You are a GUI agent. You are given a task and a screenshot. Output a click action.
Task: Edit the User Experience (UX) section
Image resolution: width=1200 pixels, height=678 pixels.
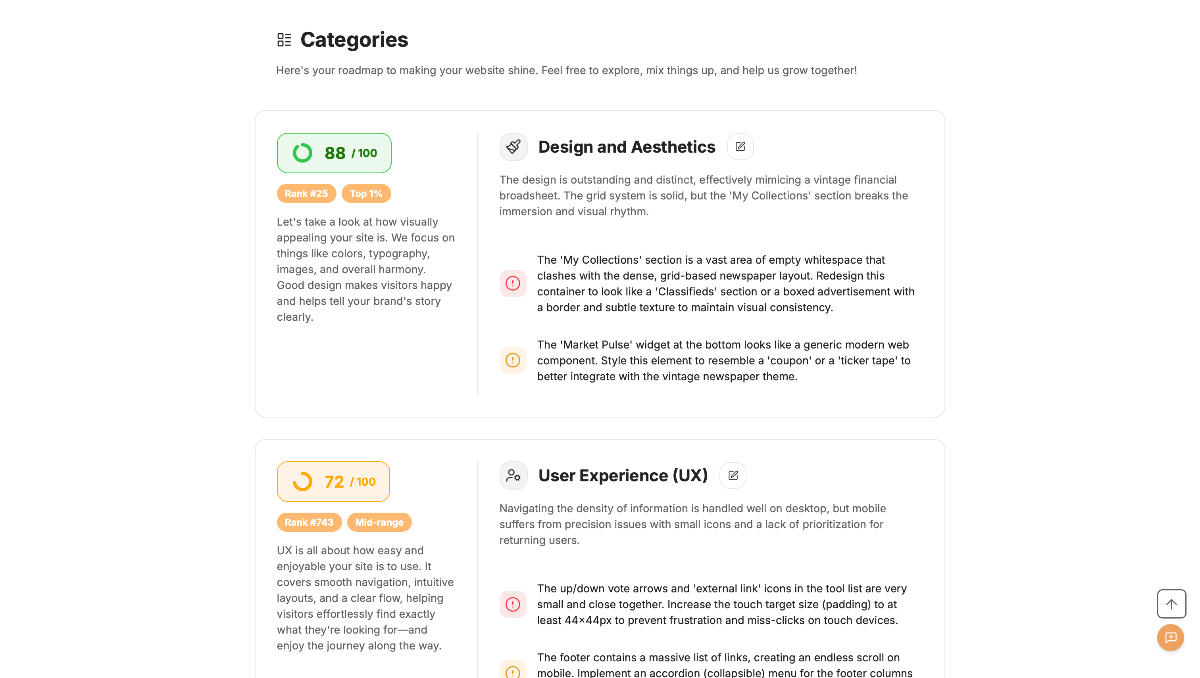pos(733,475)
